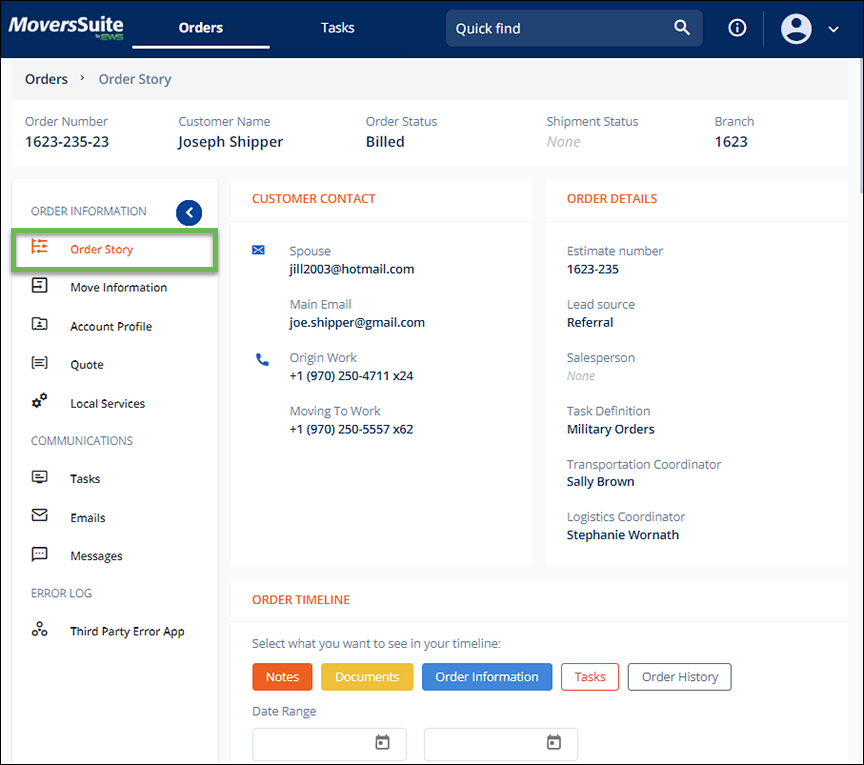Toggle the Documents timeline filter
This screenshot has height=765, width=864.
367,677
